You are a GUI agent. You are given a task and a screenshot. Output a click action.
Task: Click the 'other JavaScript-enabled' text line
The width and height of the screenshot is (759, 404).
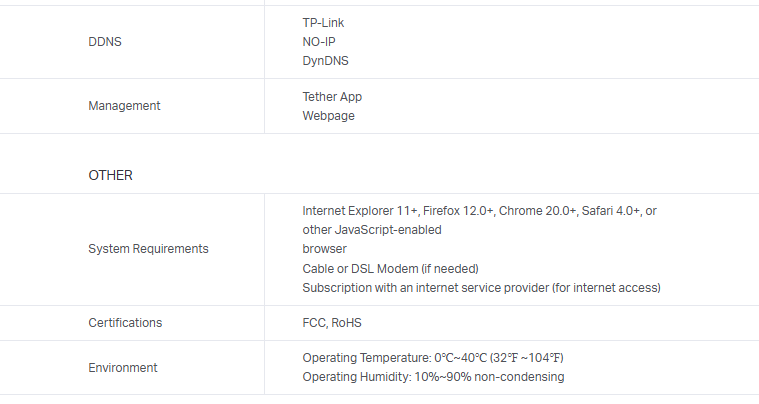click(372, 230)
